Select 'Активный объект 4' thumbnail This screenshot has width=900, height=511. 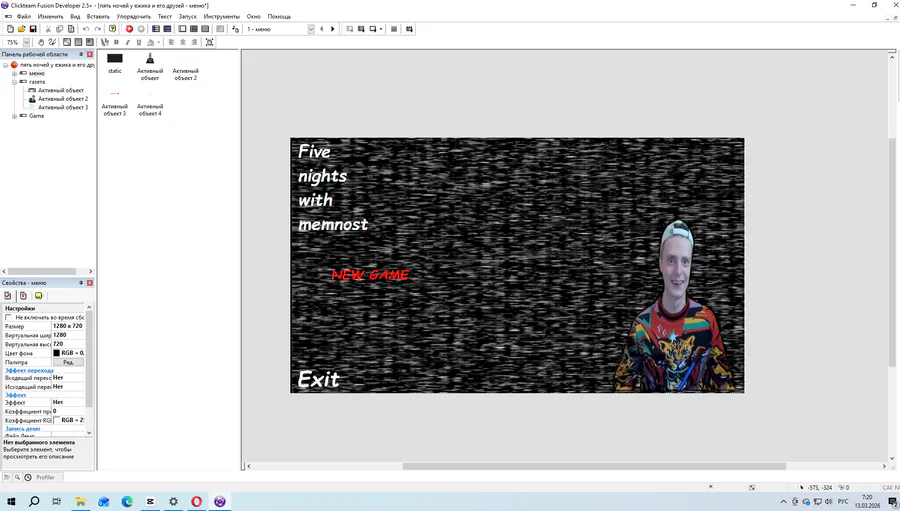[x=150, y=103]
